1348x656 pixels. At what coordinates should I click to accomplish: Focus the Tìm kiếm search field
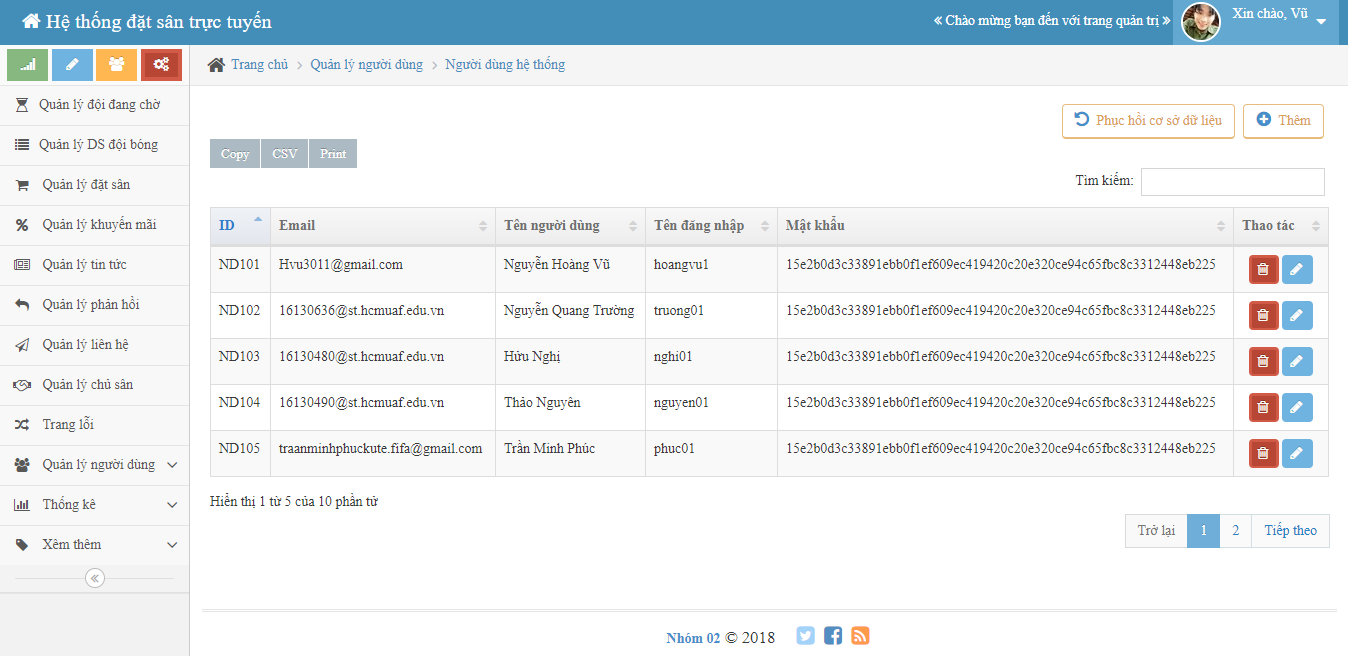(1232, 182)
